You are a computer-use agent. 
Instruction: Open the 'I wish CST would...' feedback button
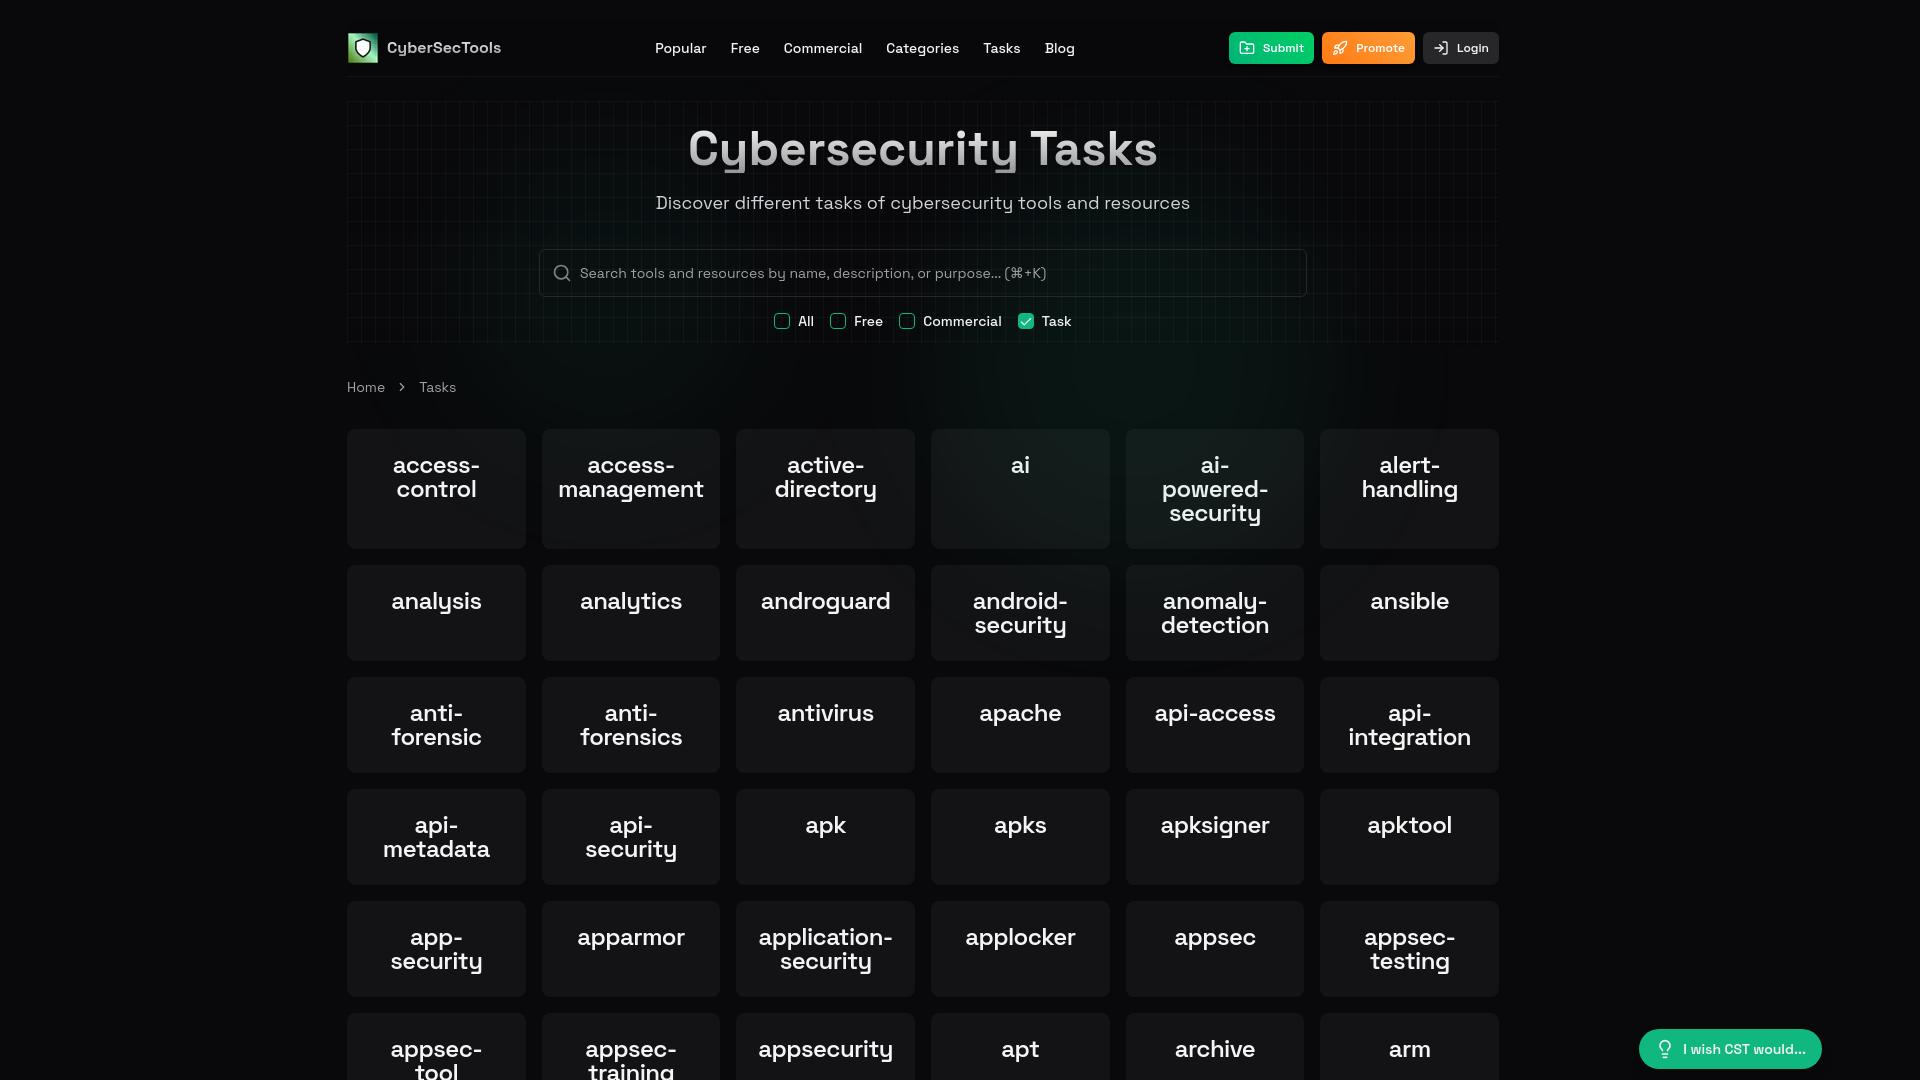pyautogui.click(x=1730, y=1049)
